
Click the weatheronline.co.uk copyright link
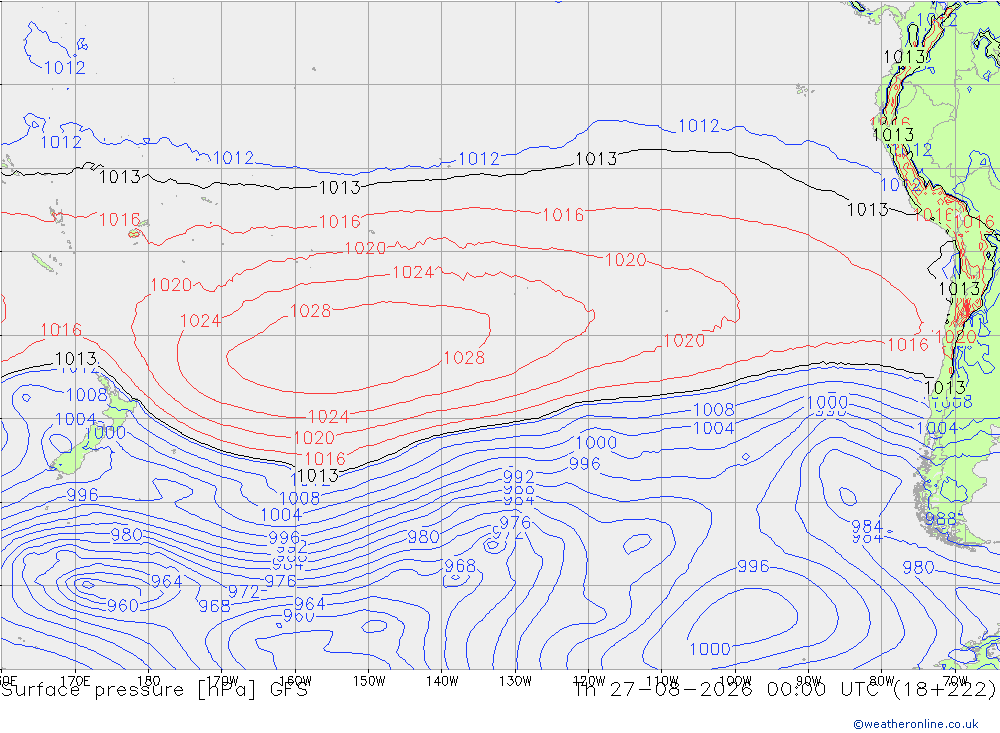click(916, 724)
